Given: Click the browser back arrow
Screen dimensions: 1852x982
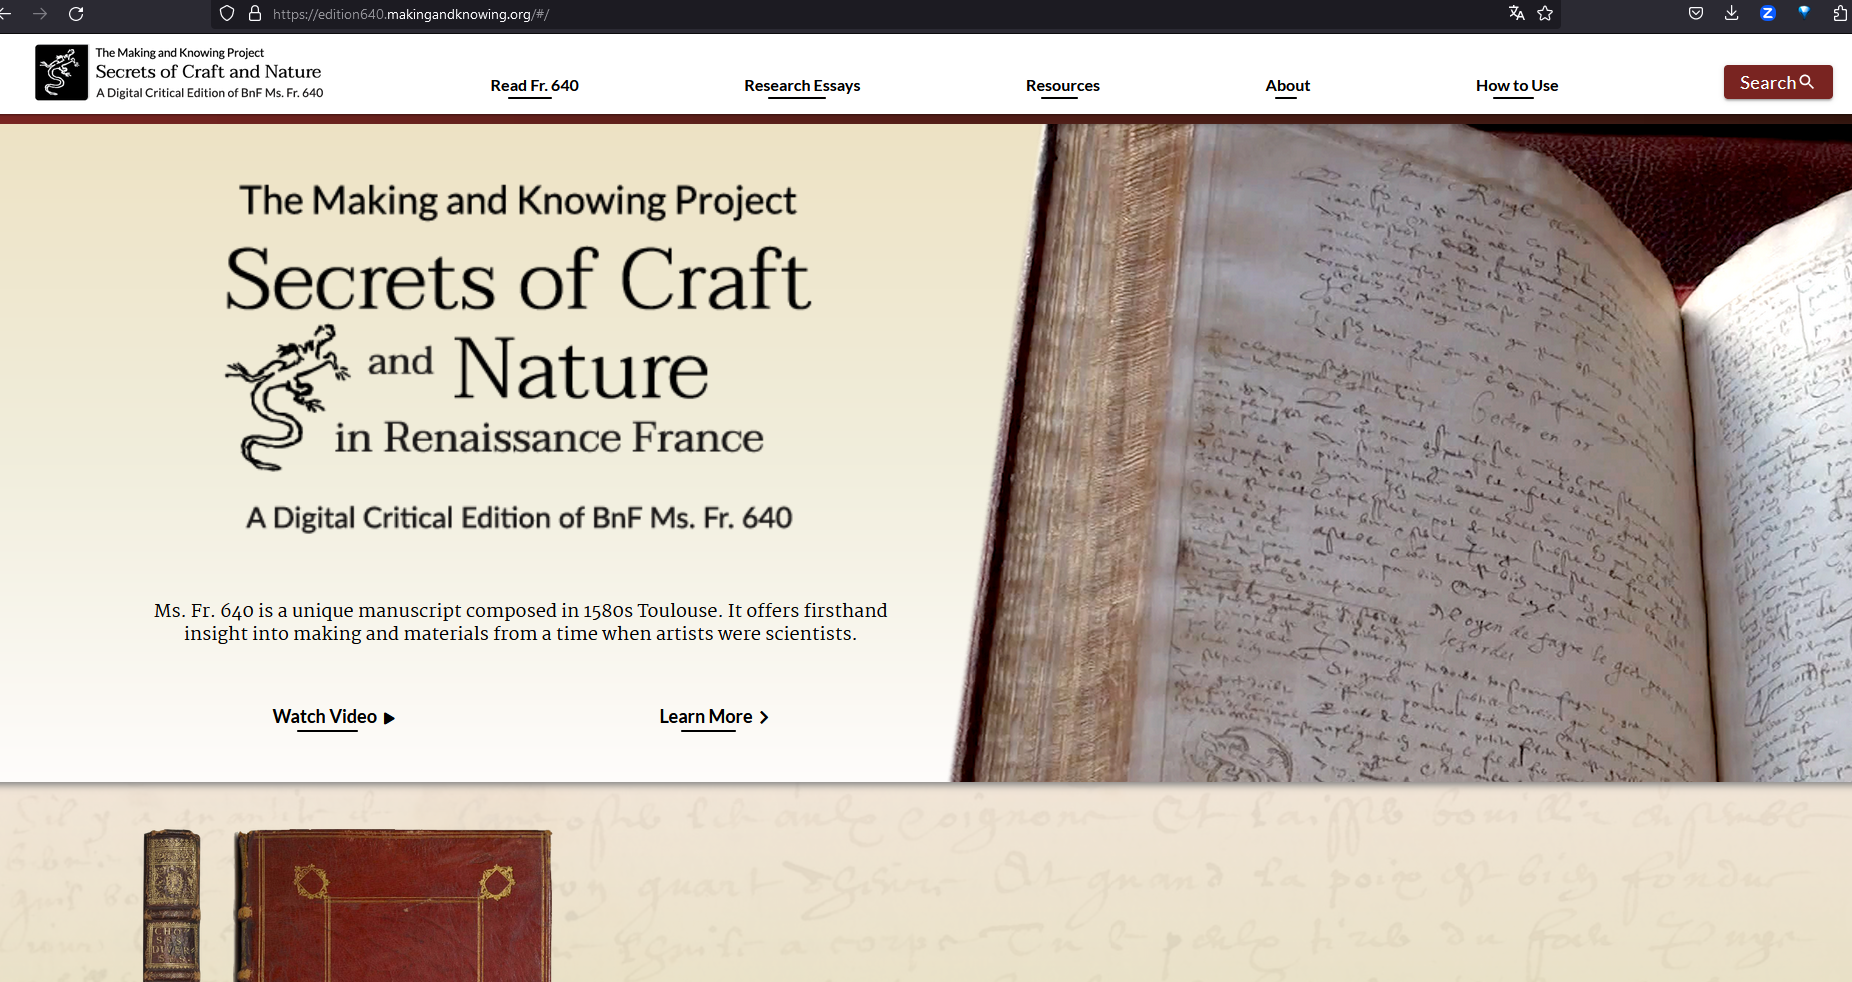Looking at the screenshot, I should (x=5, y=14).
